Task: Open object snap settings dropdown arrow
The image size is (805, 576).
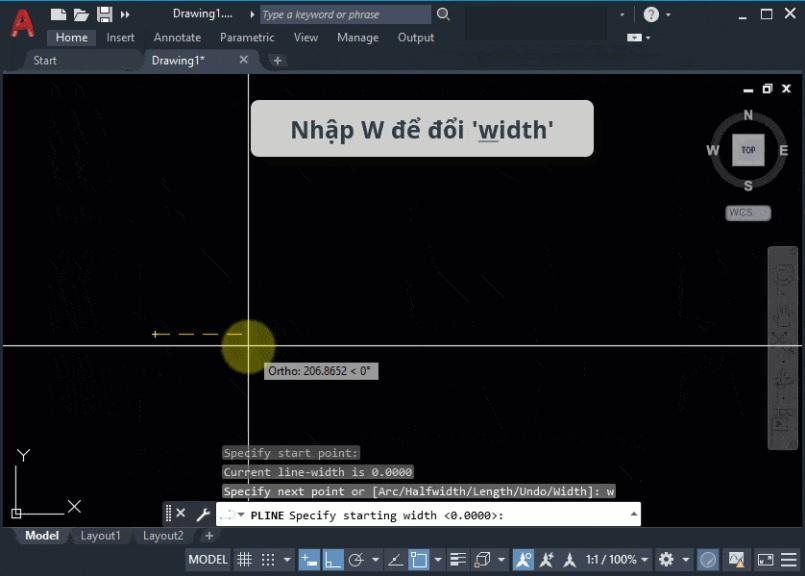Action: [438, 560]
